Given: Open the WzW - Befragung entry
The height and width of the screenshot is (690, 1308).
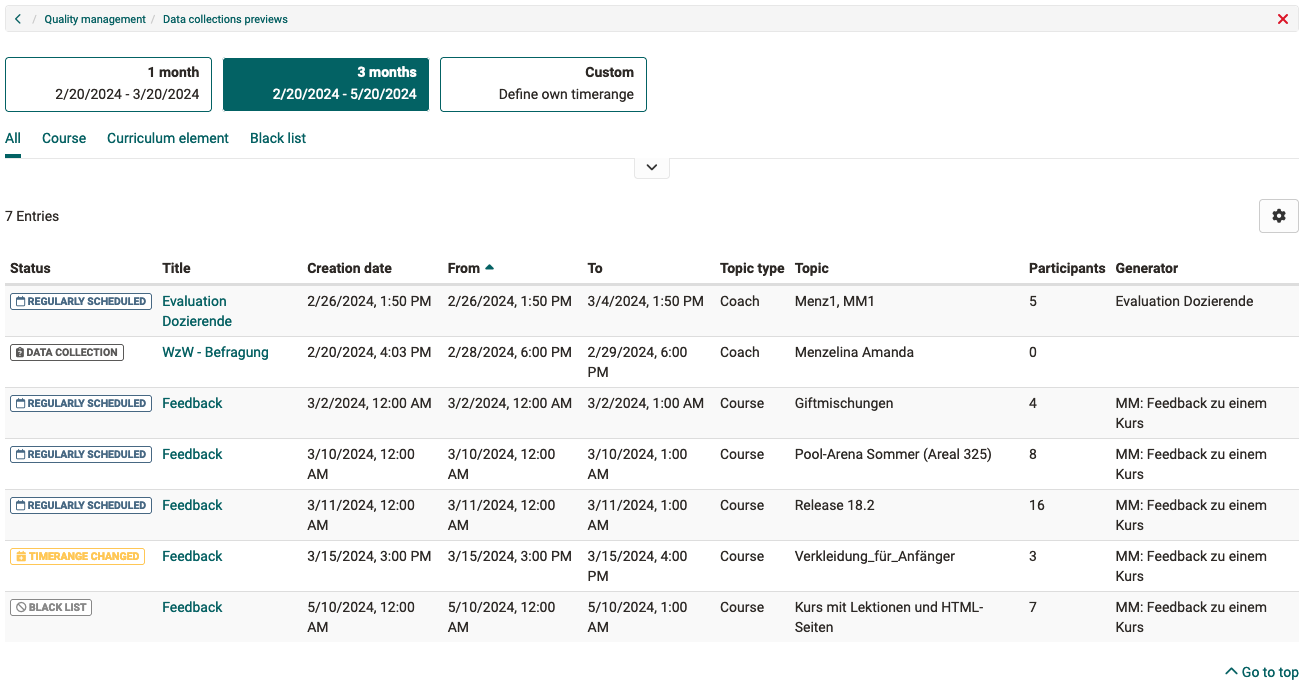Looking at the screenshot, I should click(214, 352).
